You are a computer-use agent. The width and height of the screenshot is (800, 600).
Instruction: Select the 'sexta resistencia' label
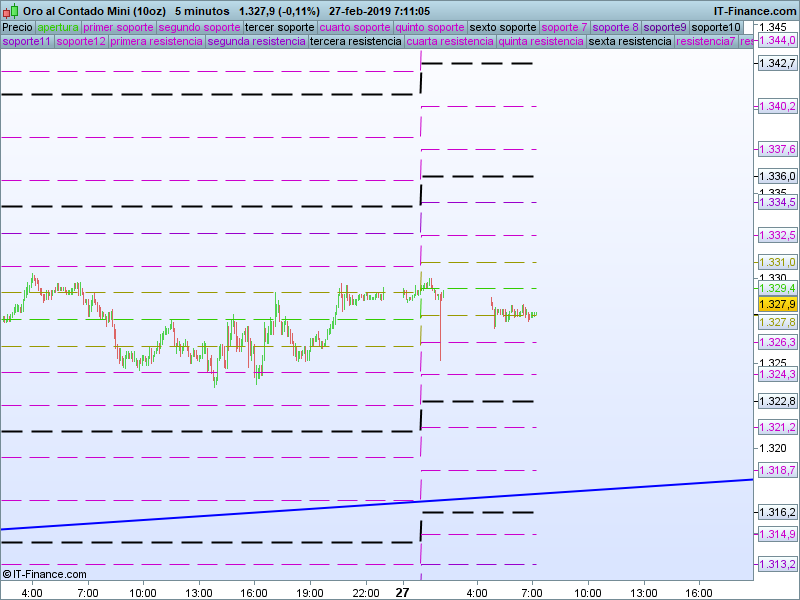pyautogui.click(x=630, y=42)
